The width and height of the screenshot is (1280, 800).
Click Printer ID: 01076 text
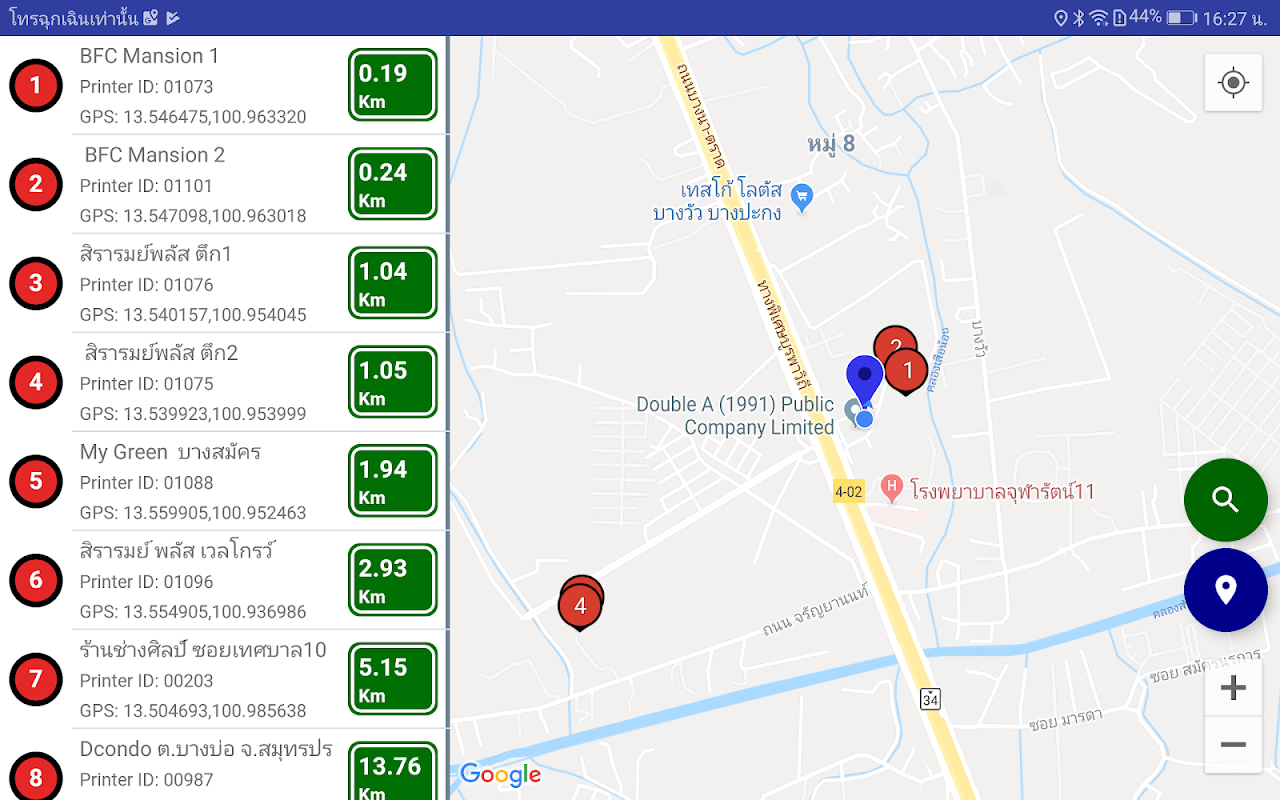click(146, 285)
